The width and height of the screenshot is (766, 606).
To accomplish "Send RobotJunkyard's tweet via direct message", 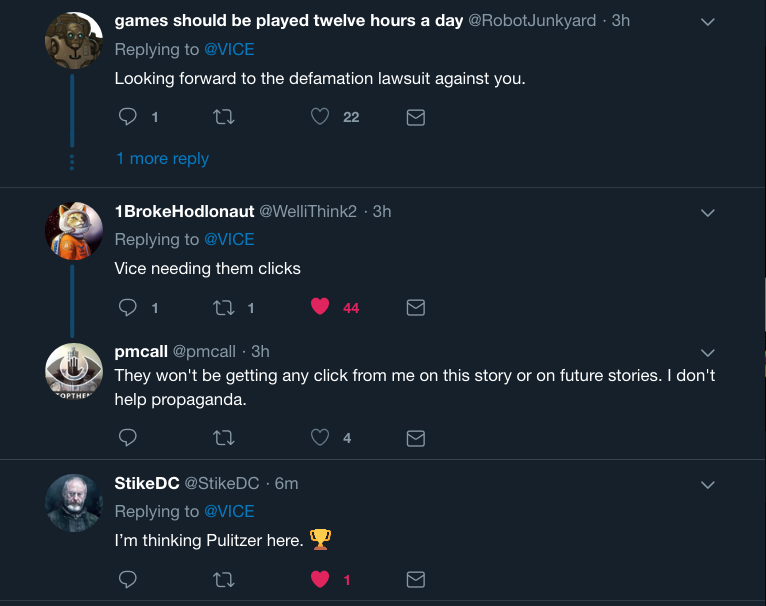I will pos(416,117).
